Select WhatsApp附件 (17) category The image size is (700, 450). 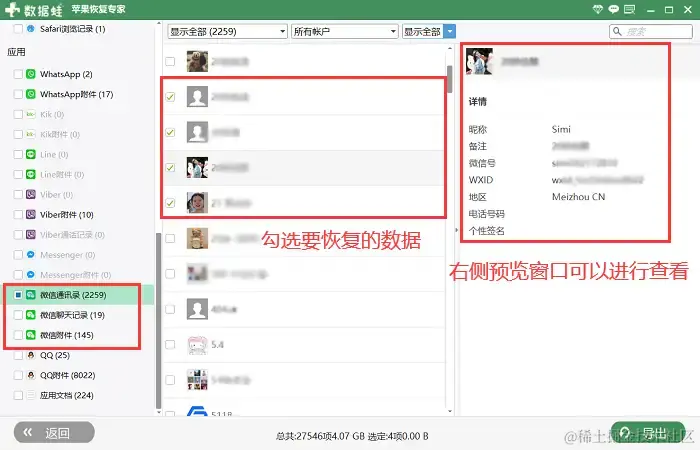pos(77,94)
